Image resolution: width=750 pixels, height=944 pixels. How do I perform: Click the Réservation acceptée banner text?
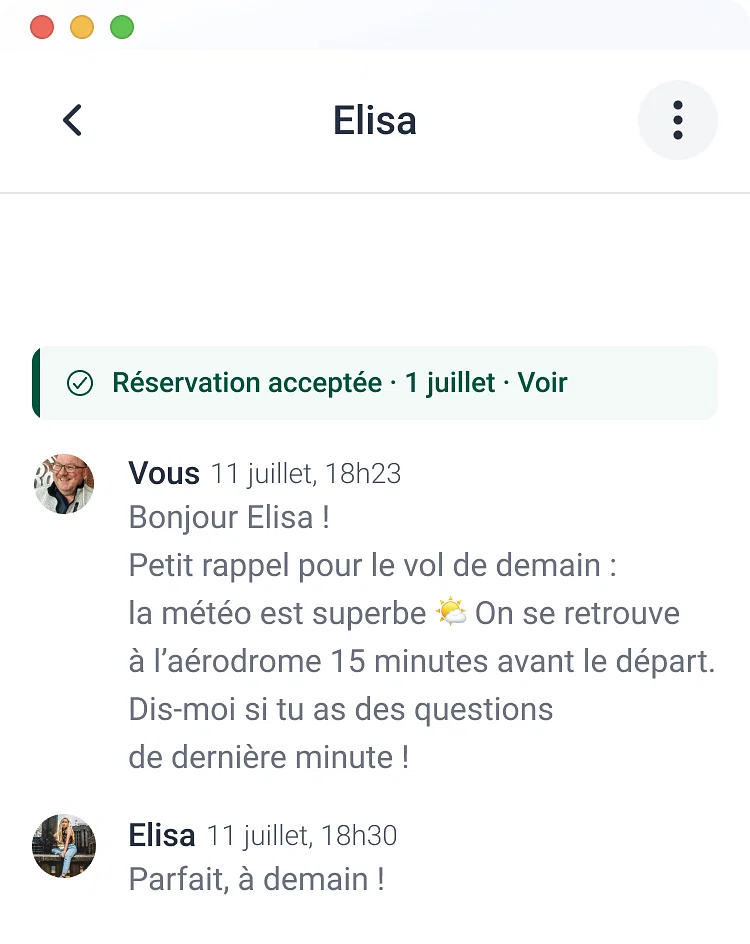tap(247, 383)
